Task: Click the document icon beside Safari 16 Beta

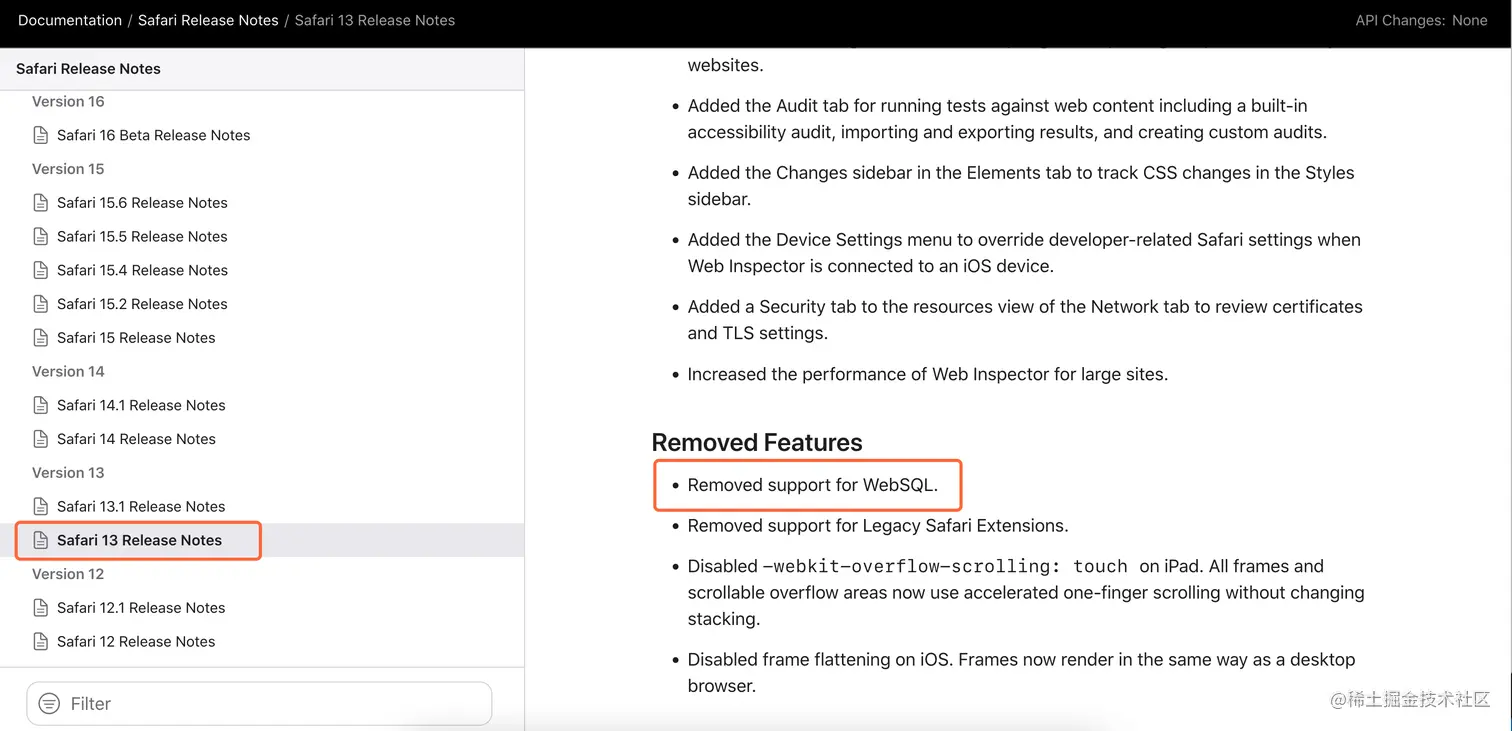Action: pyautogui.click(x=41, y=135)
